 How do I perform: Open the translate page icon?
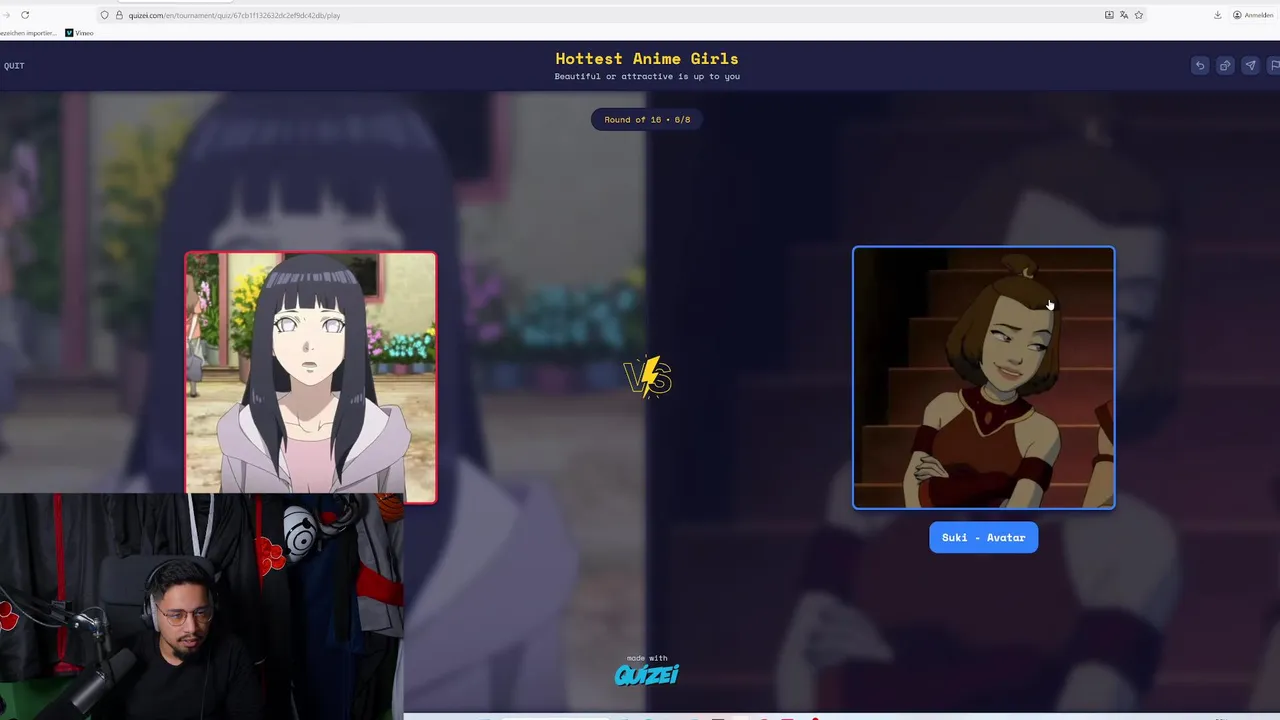click(x=1124, y=15)
